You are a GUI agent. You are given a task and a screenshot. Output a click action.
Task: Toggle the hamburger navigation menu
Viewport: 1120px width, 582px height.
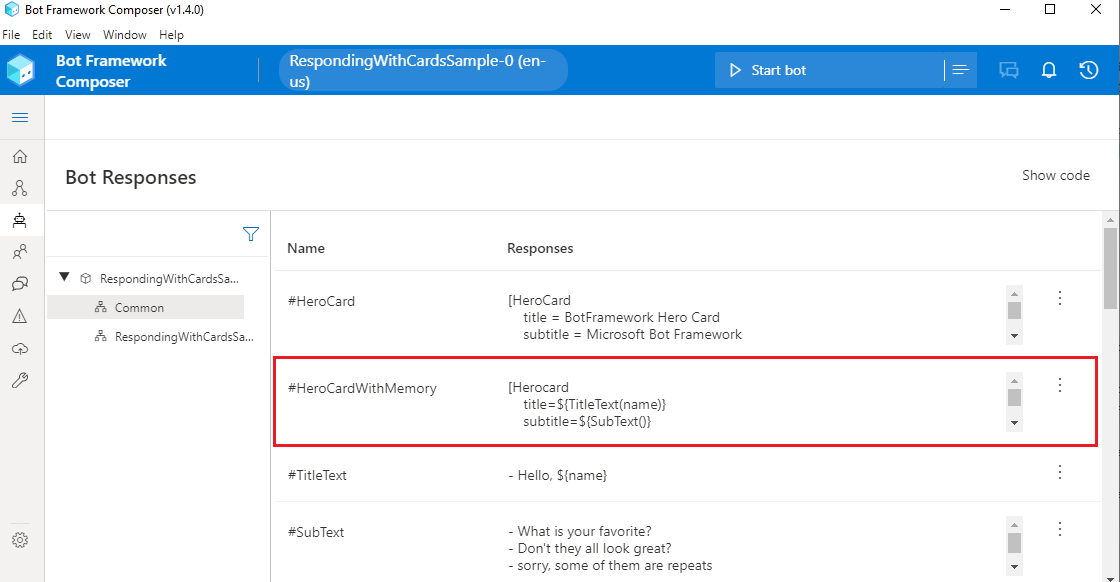pyautogui.click(x=20, y=117)
